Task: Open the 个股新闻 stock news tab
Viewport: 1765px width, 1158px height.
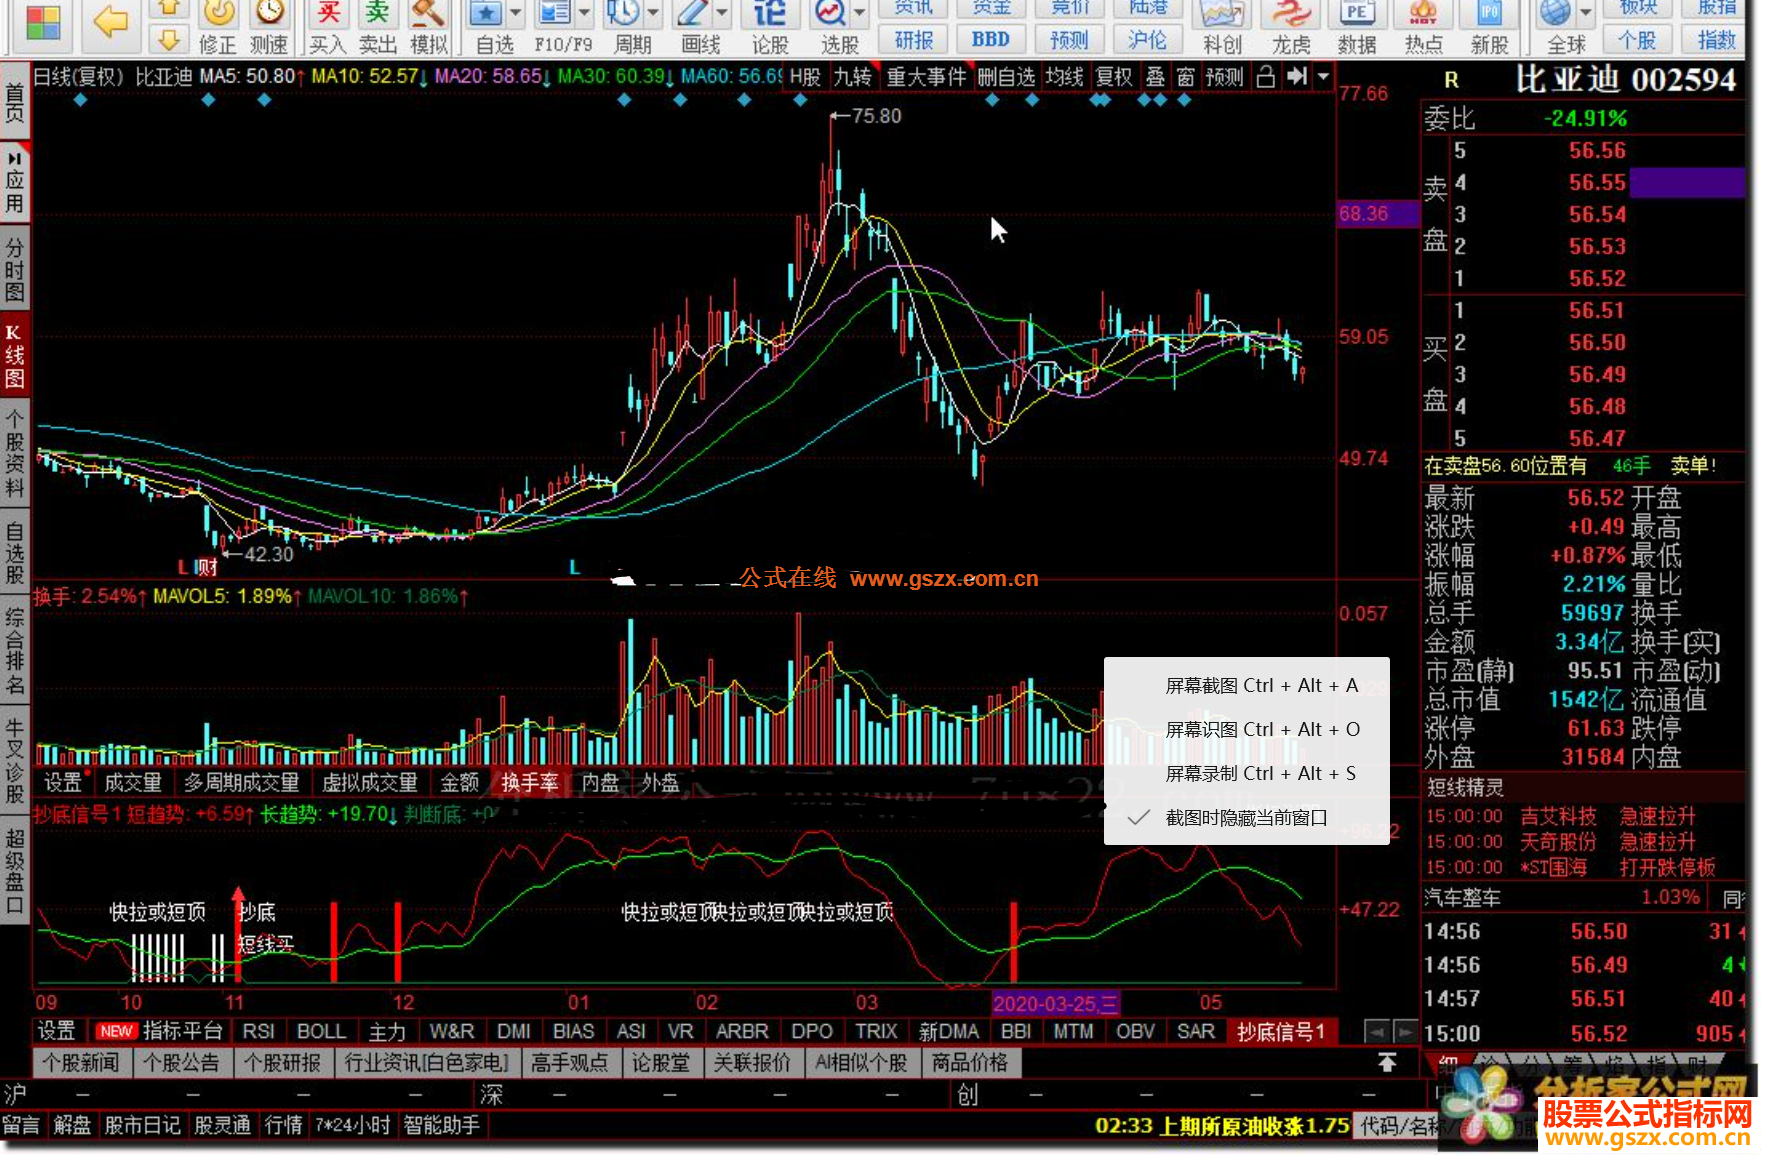Action: 81,1063
